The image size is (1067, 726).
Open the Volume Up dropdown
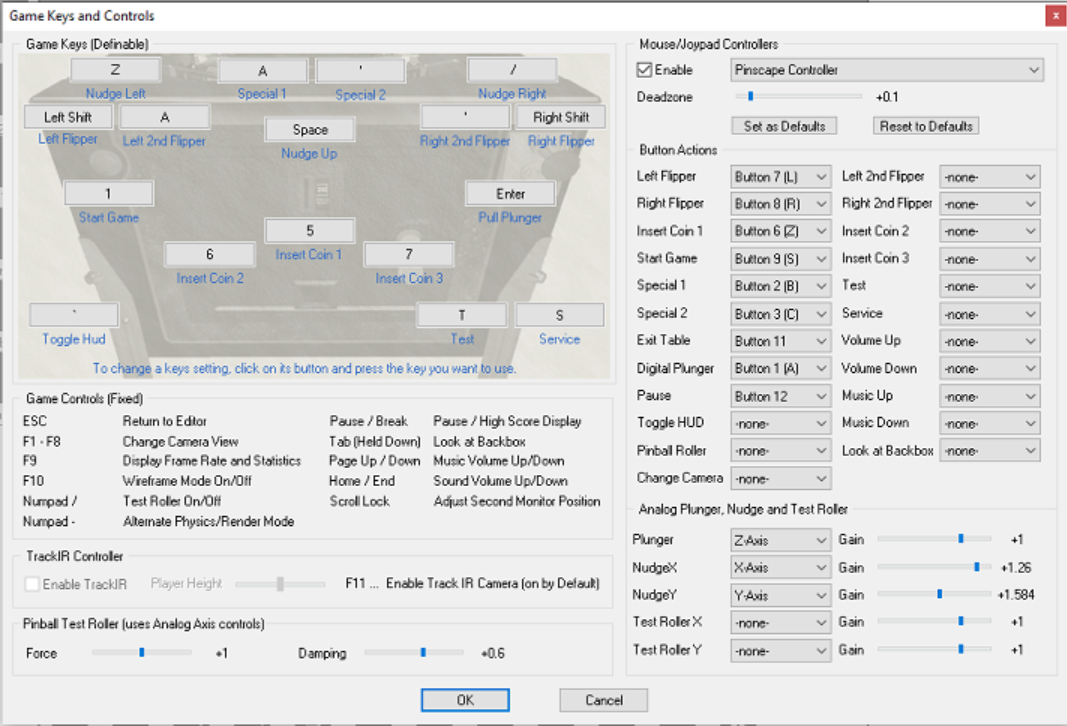pos(989,342)
